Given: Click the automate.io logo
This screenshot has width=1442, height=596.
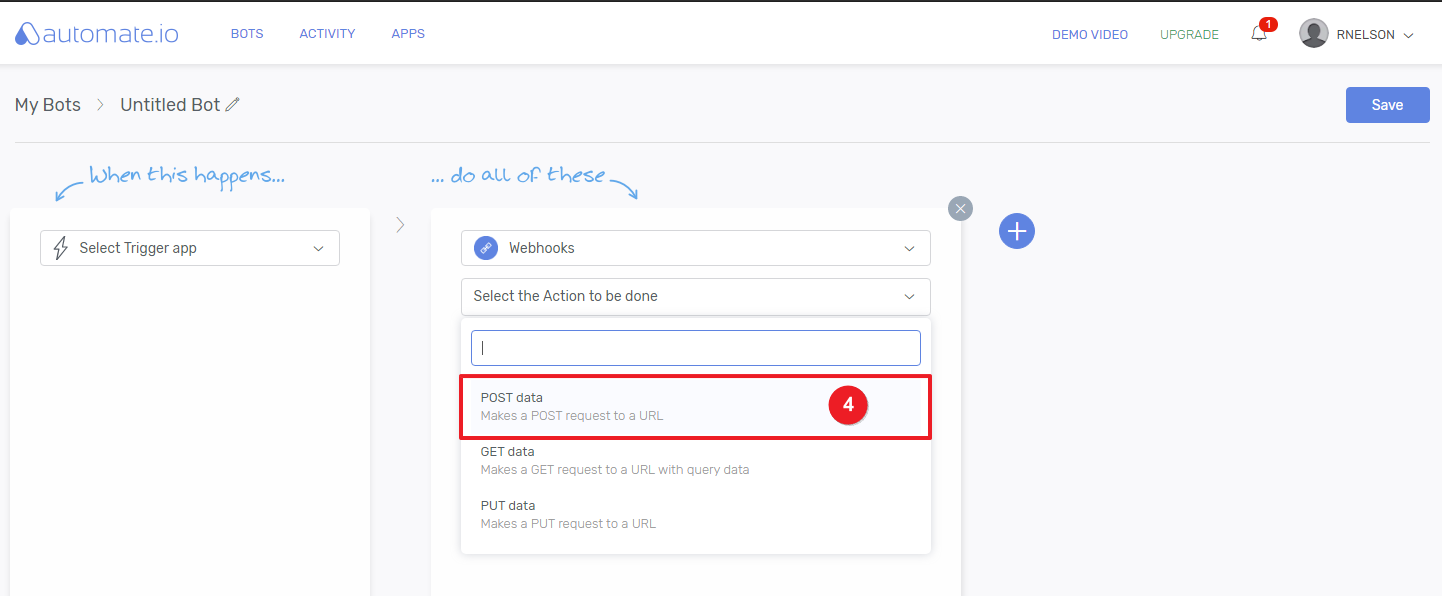Looking at the screenshot, I should [97, 34].
